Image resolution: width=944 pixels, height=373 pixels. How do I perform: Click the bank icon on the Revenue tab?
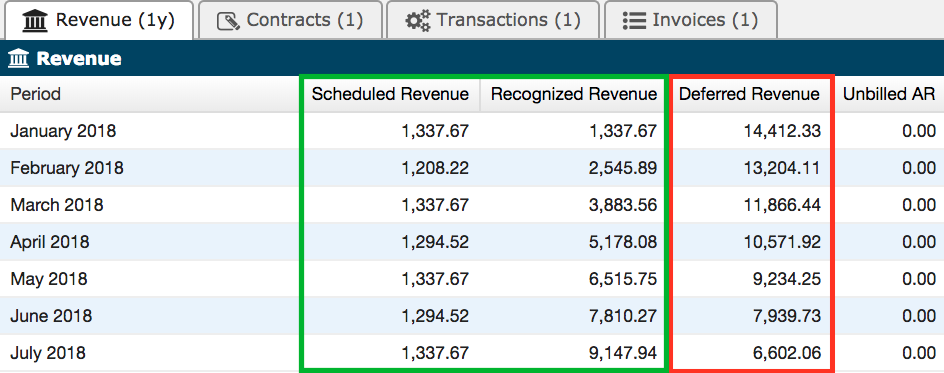35,21
